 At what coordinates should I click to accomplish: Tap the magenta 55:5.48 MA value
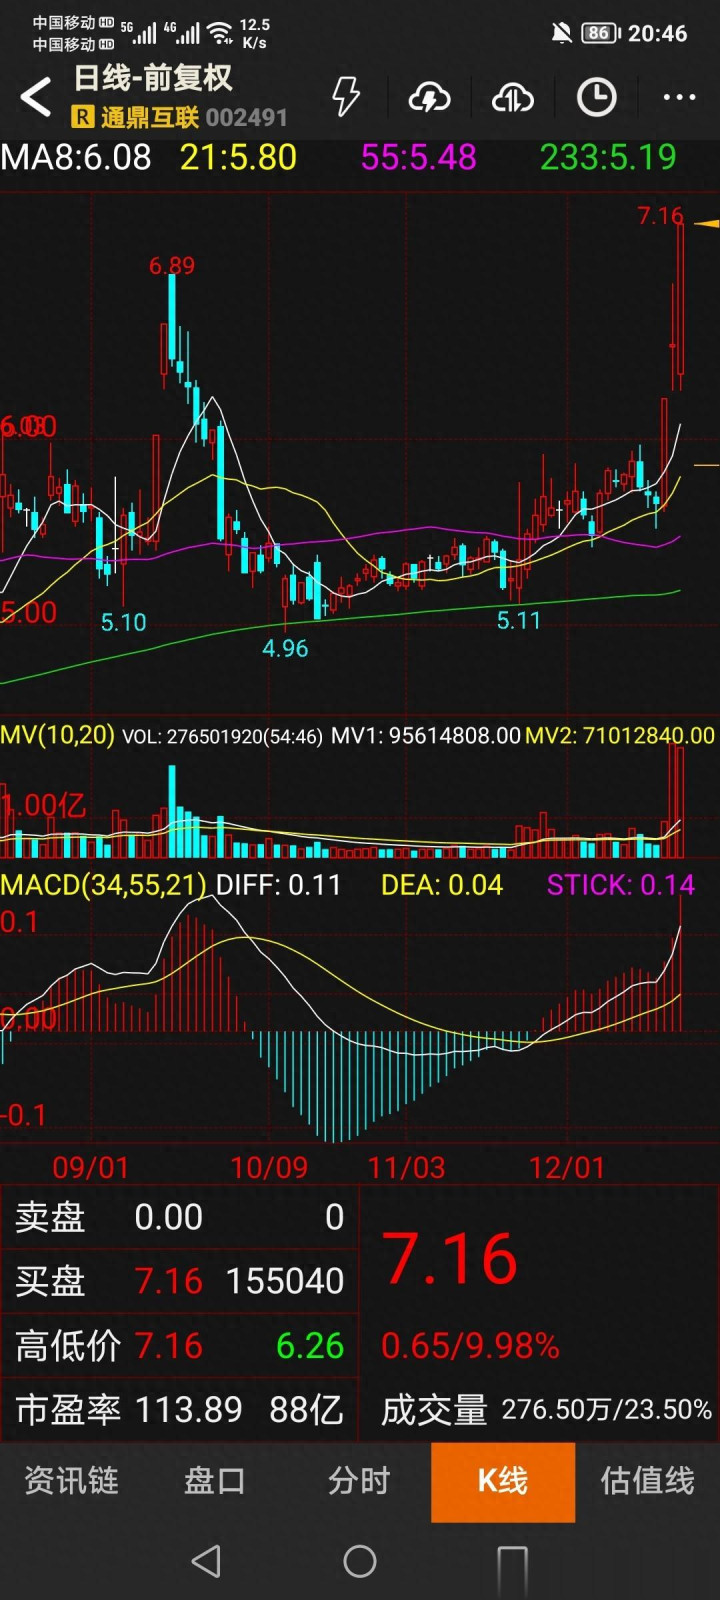(418, 157)
